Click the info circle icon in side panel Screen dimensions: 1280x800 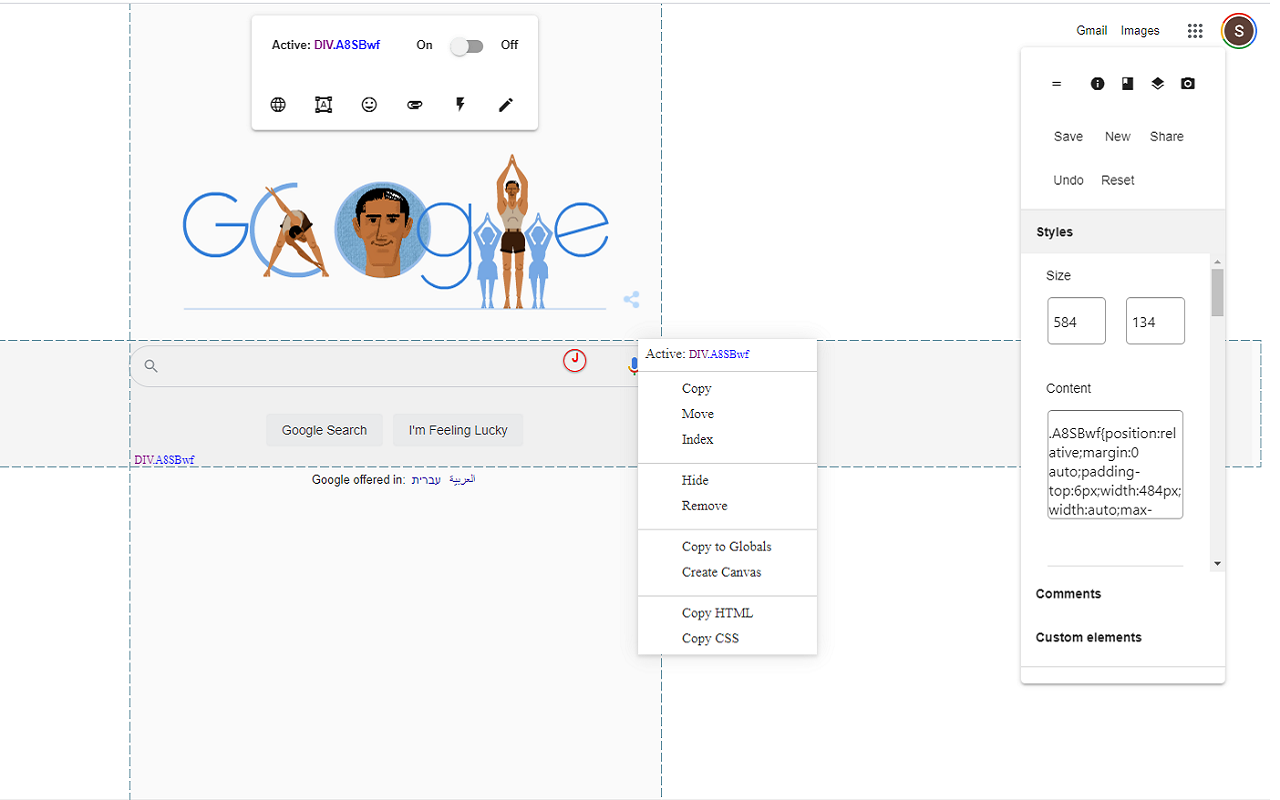click(x=1097, y=84)
